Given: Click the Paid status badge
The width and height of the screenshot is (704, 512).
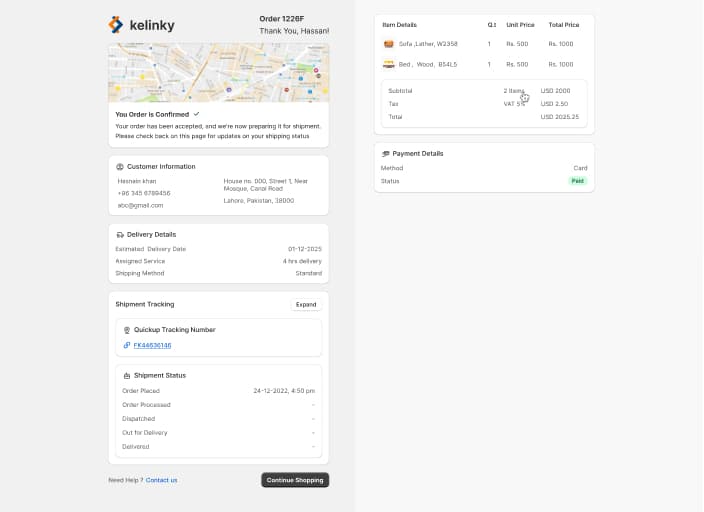Looking at the screenshot, I should coord(577,181).
